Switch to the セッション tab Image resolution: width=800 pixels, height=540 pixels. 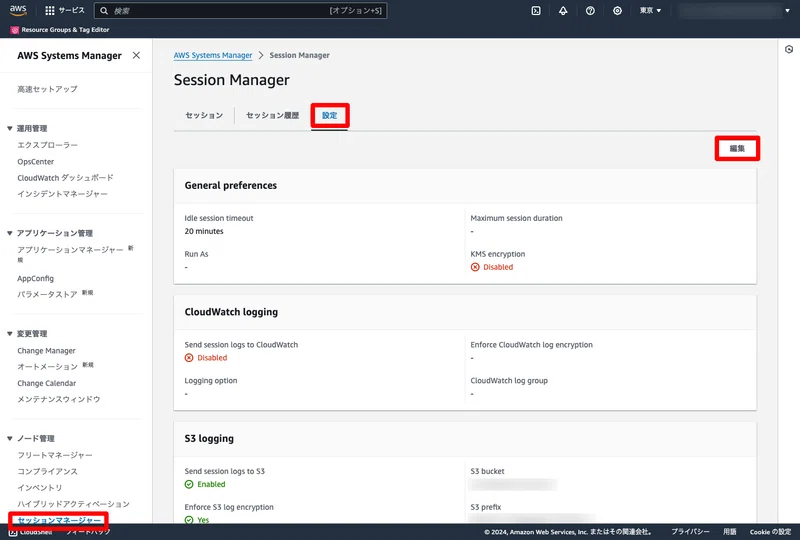204,115
